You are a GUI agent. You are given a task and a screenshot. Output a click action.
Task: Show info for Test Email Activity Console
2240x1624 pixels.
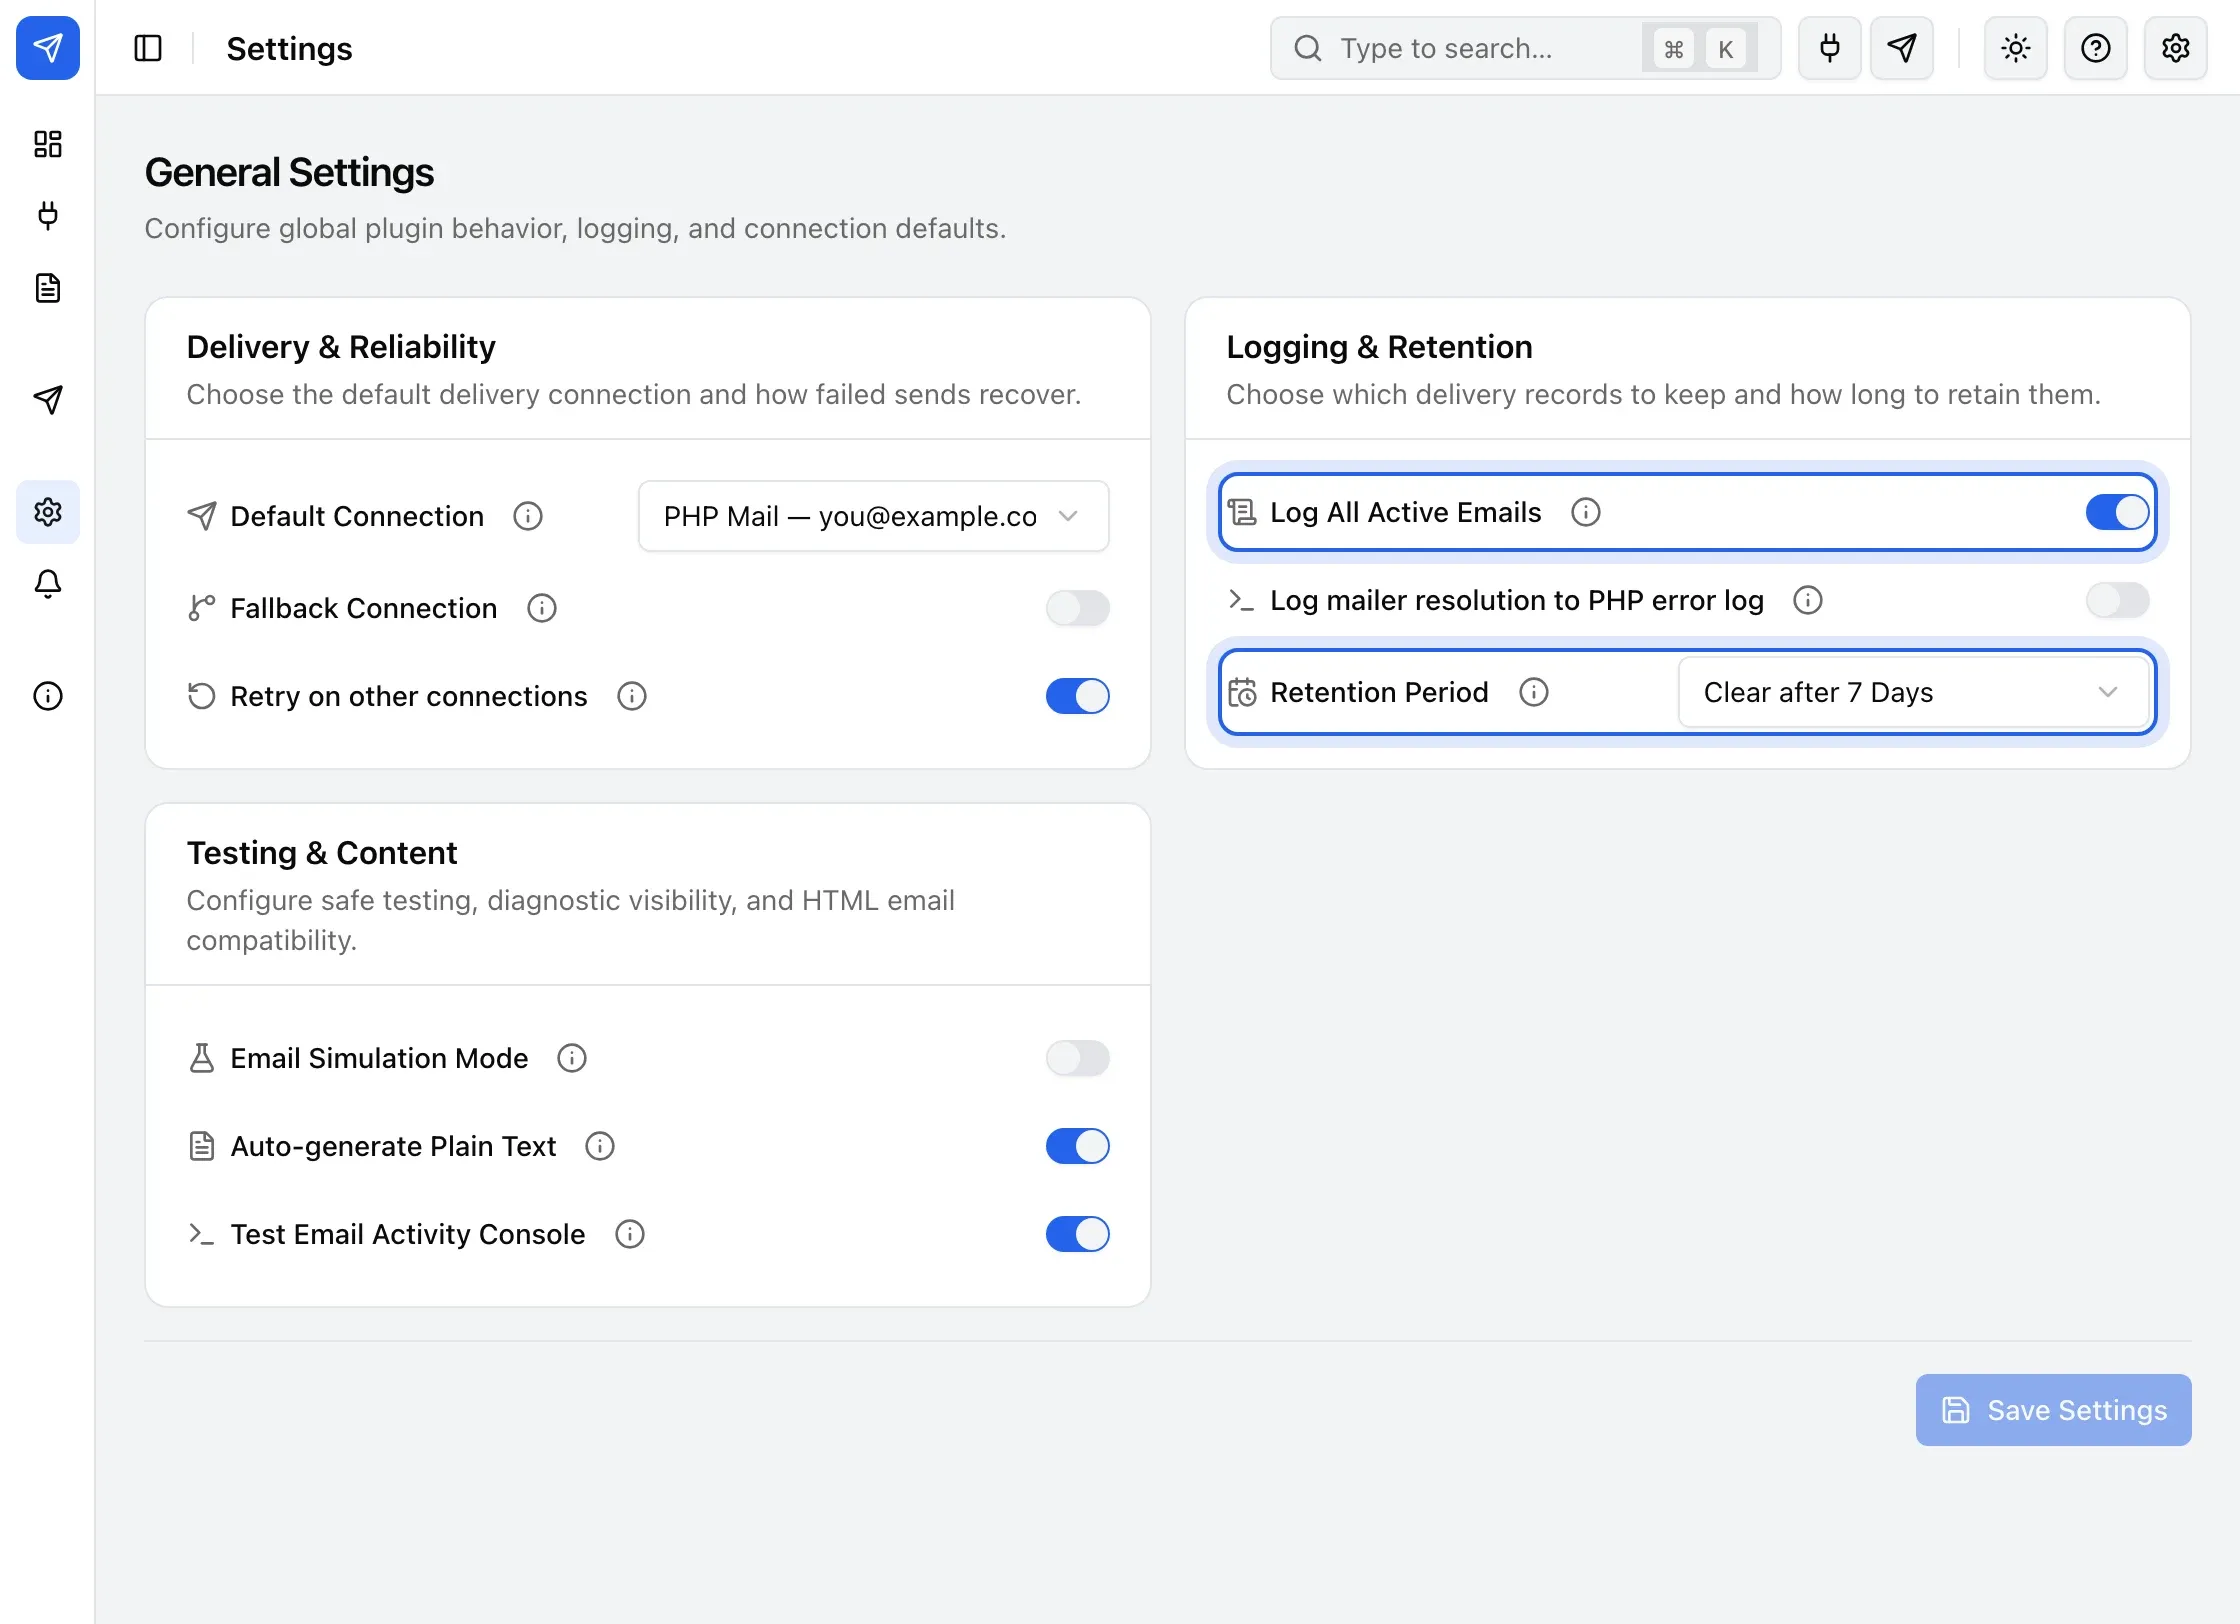(630, 1234)
